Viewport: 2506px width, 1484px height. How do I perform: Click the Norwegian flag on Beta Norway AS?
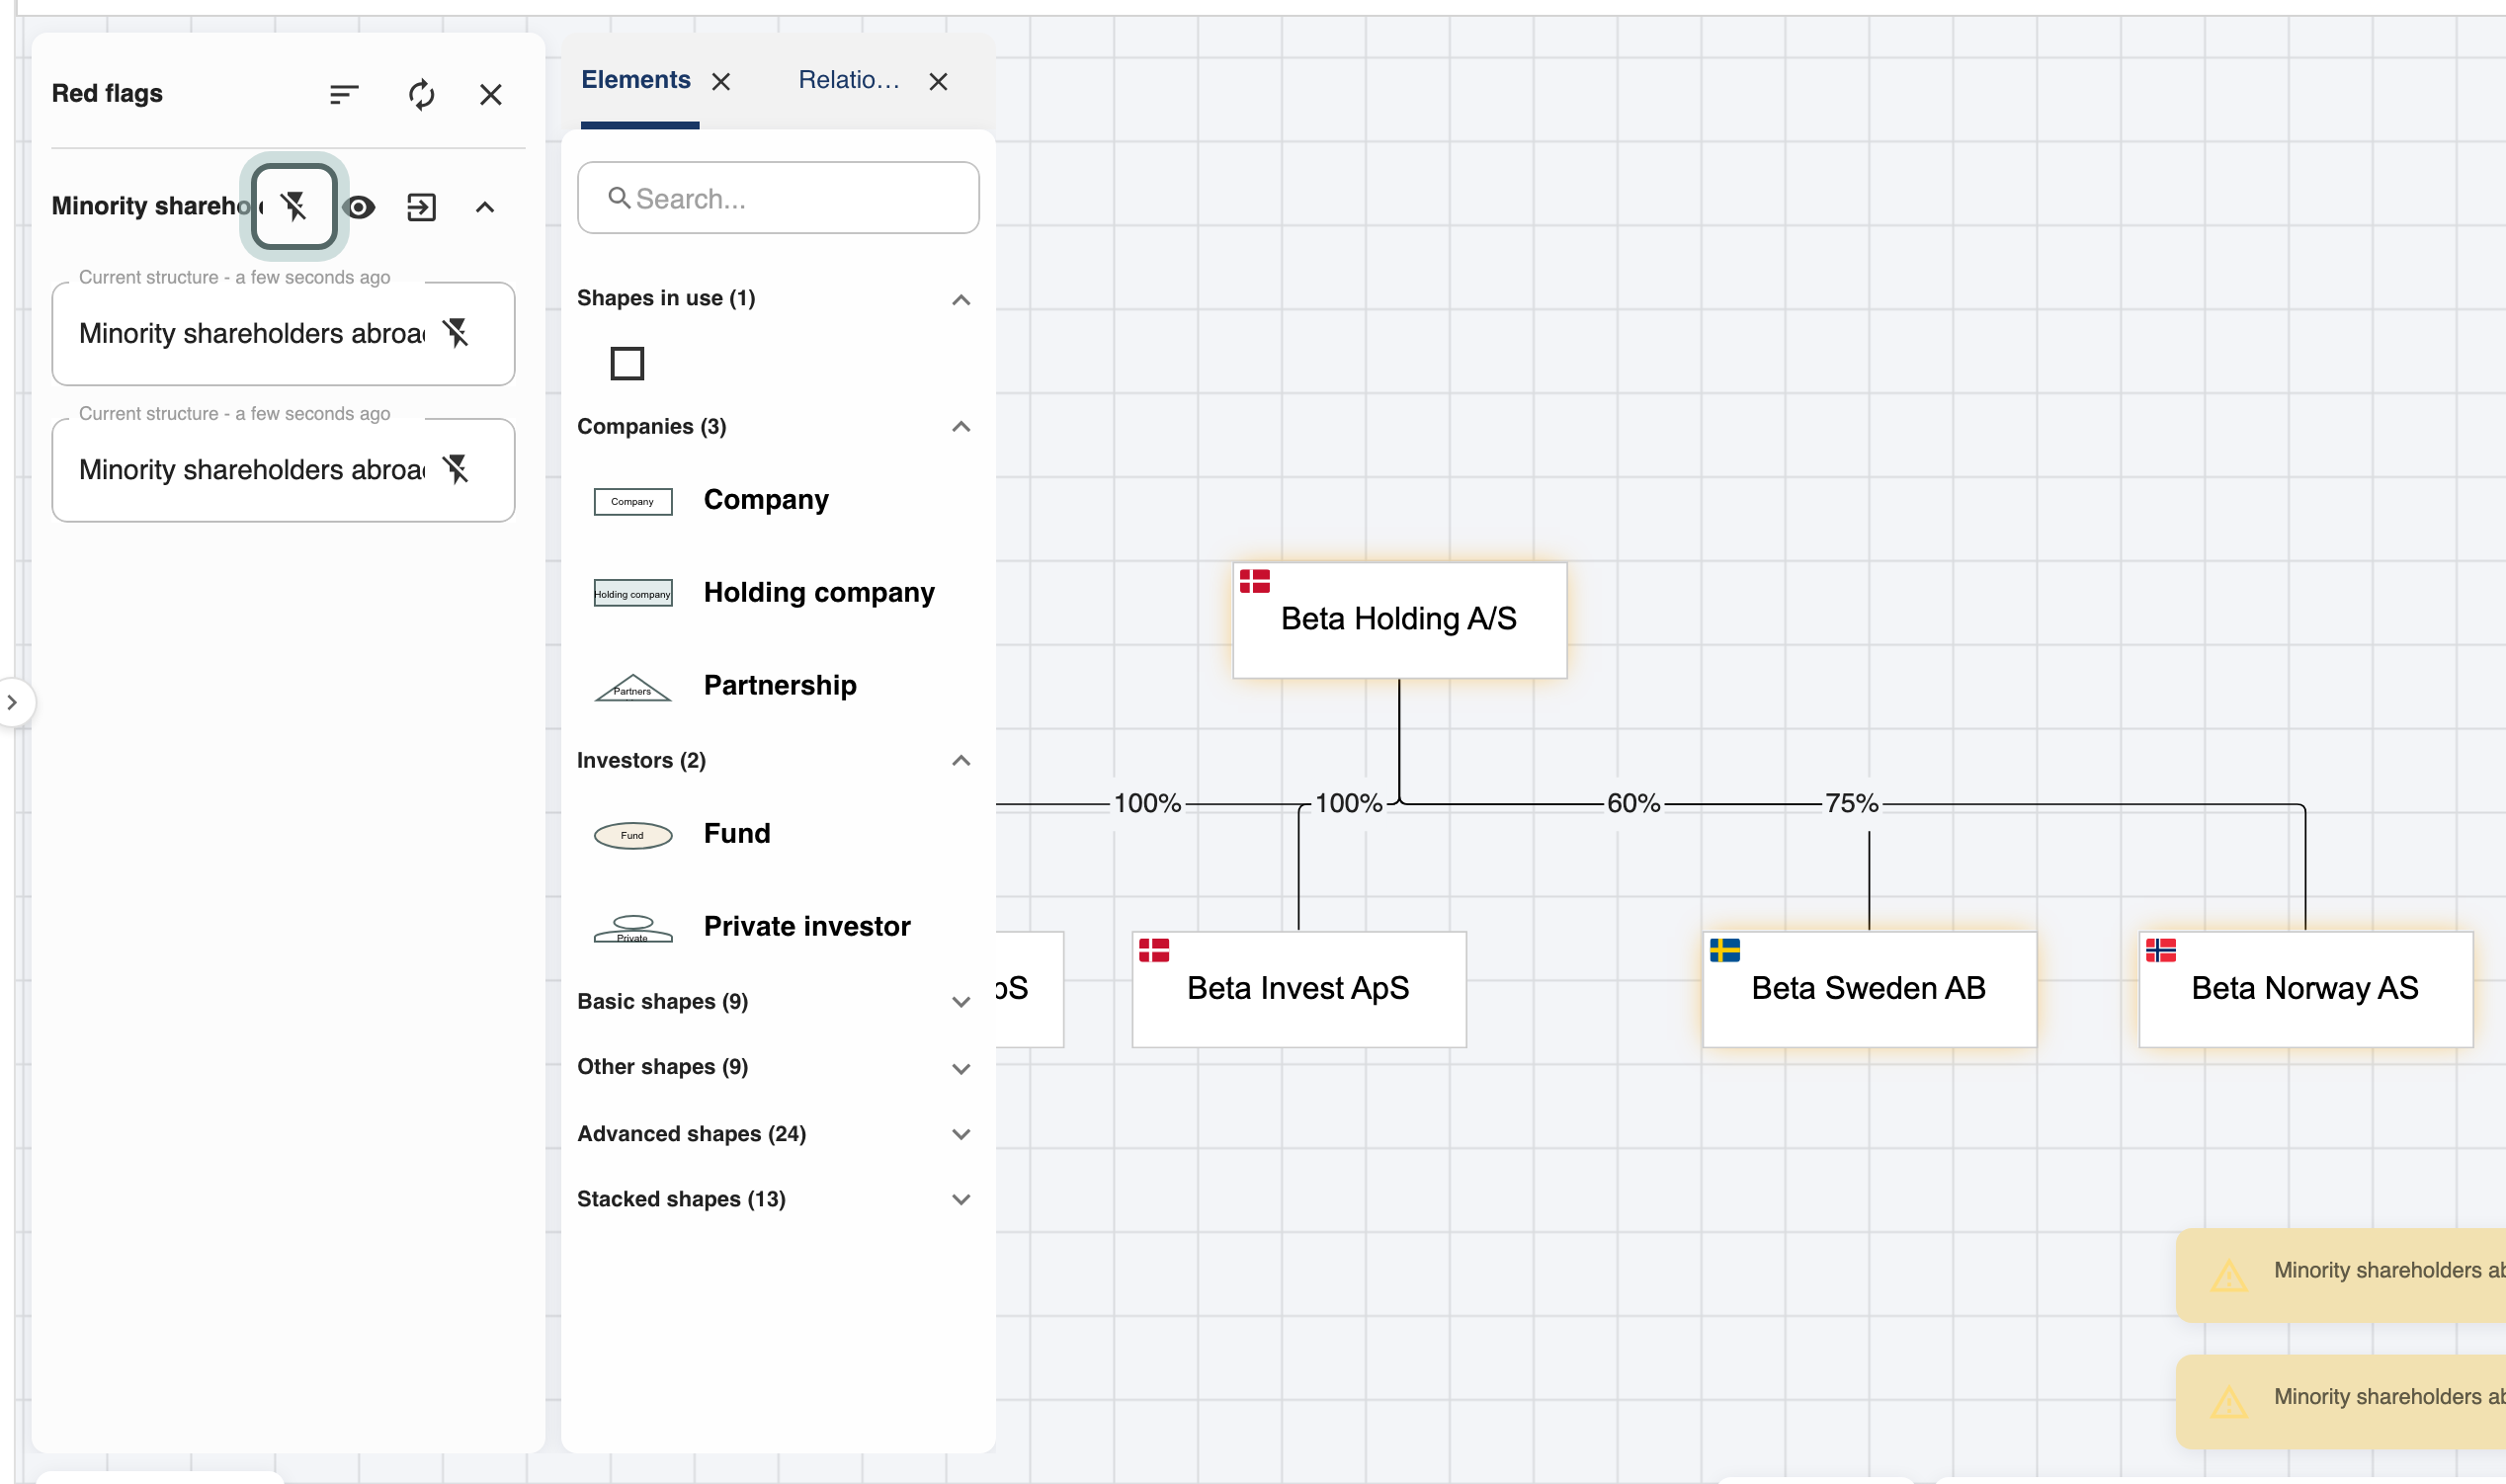coord(2160,949)
